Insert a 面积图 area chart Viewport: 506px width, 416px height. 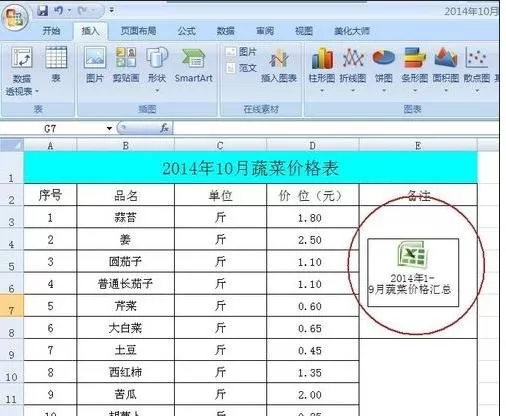click(446, 65)
